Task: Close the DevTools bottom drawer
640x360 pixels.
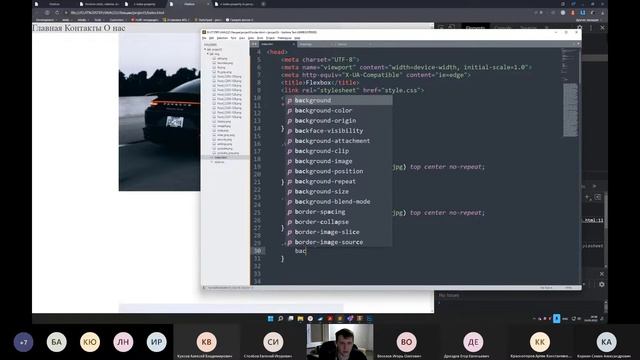Action: click(x=602, y=274)
